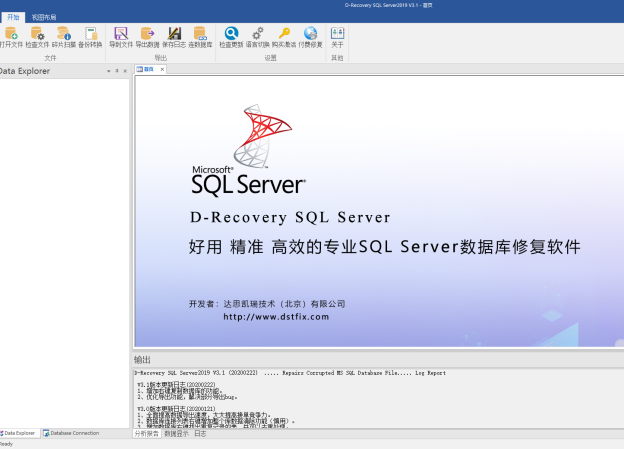The image size is (624, 449).
Task: Start 碎片扫描 (Fragment Scan) tool
Action: [x=64, y=33]
